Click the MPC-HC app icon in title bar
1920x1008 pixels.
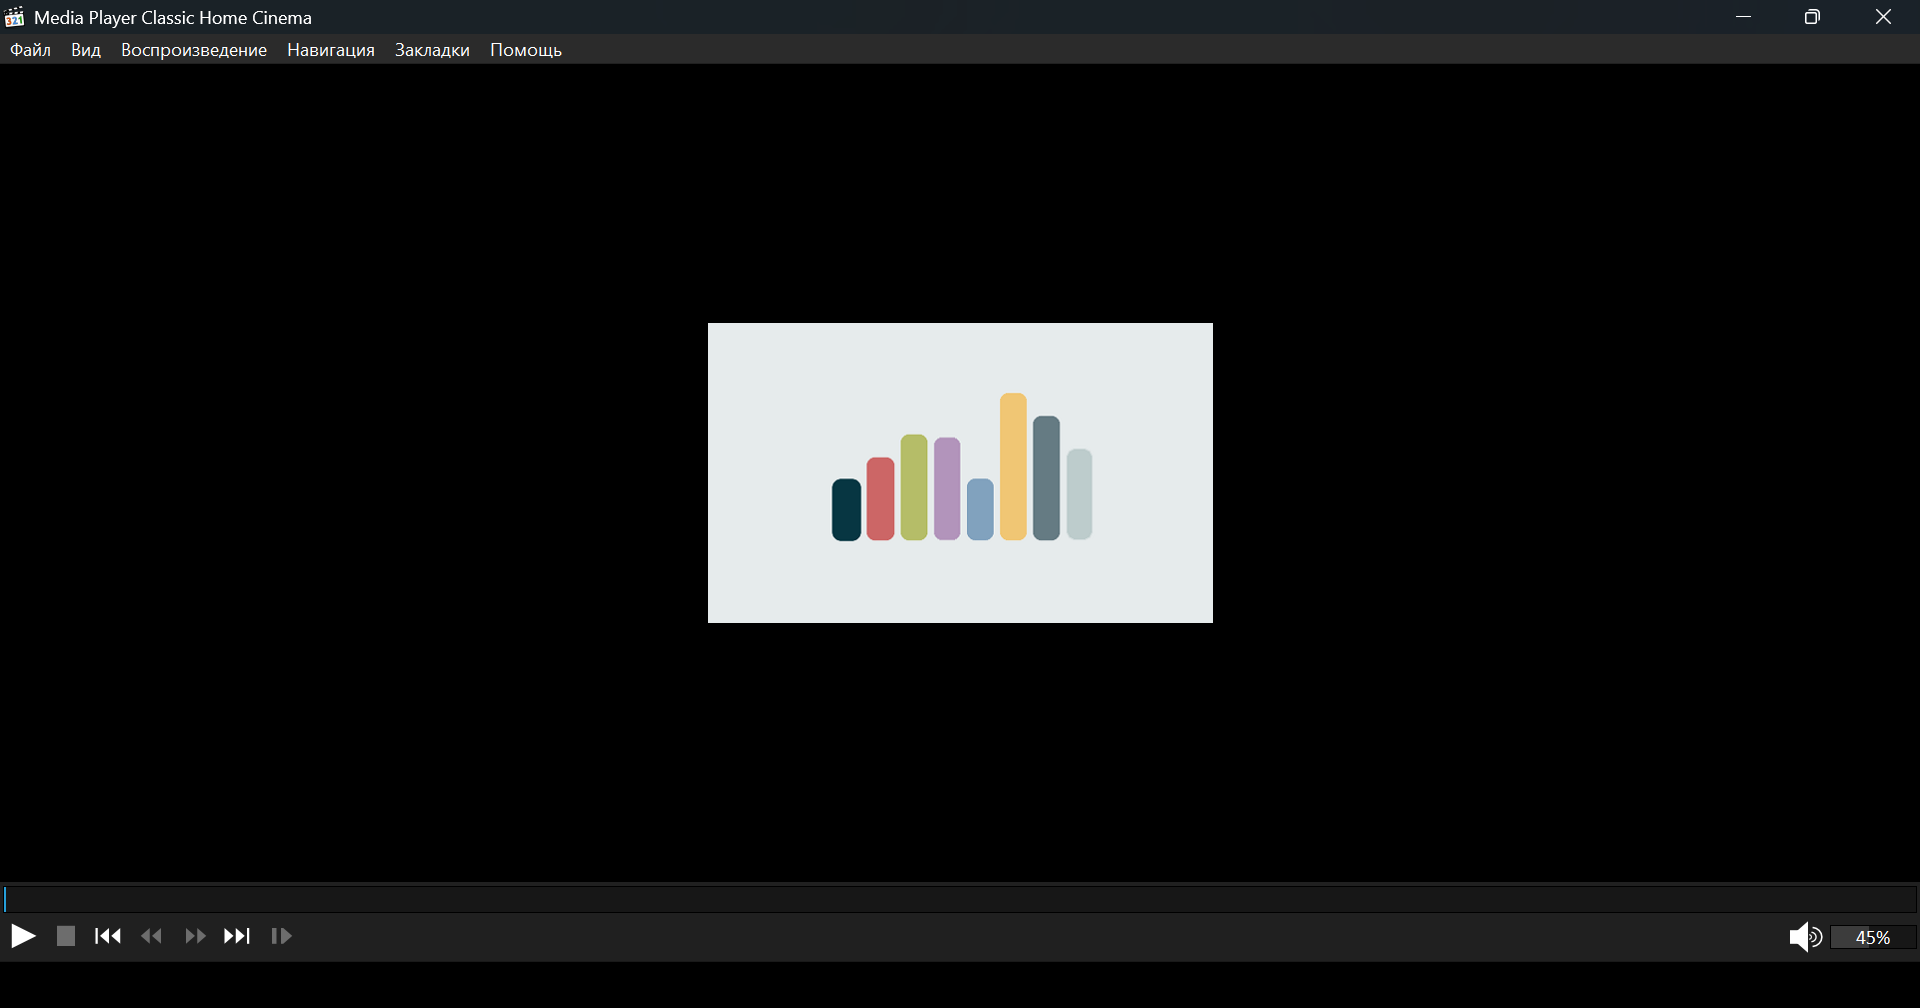pos(15,17)
